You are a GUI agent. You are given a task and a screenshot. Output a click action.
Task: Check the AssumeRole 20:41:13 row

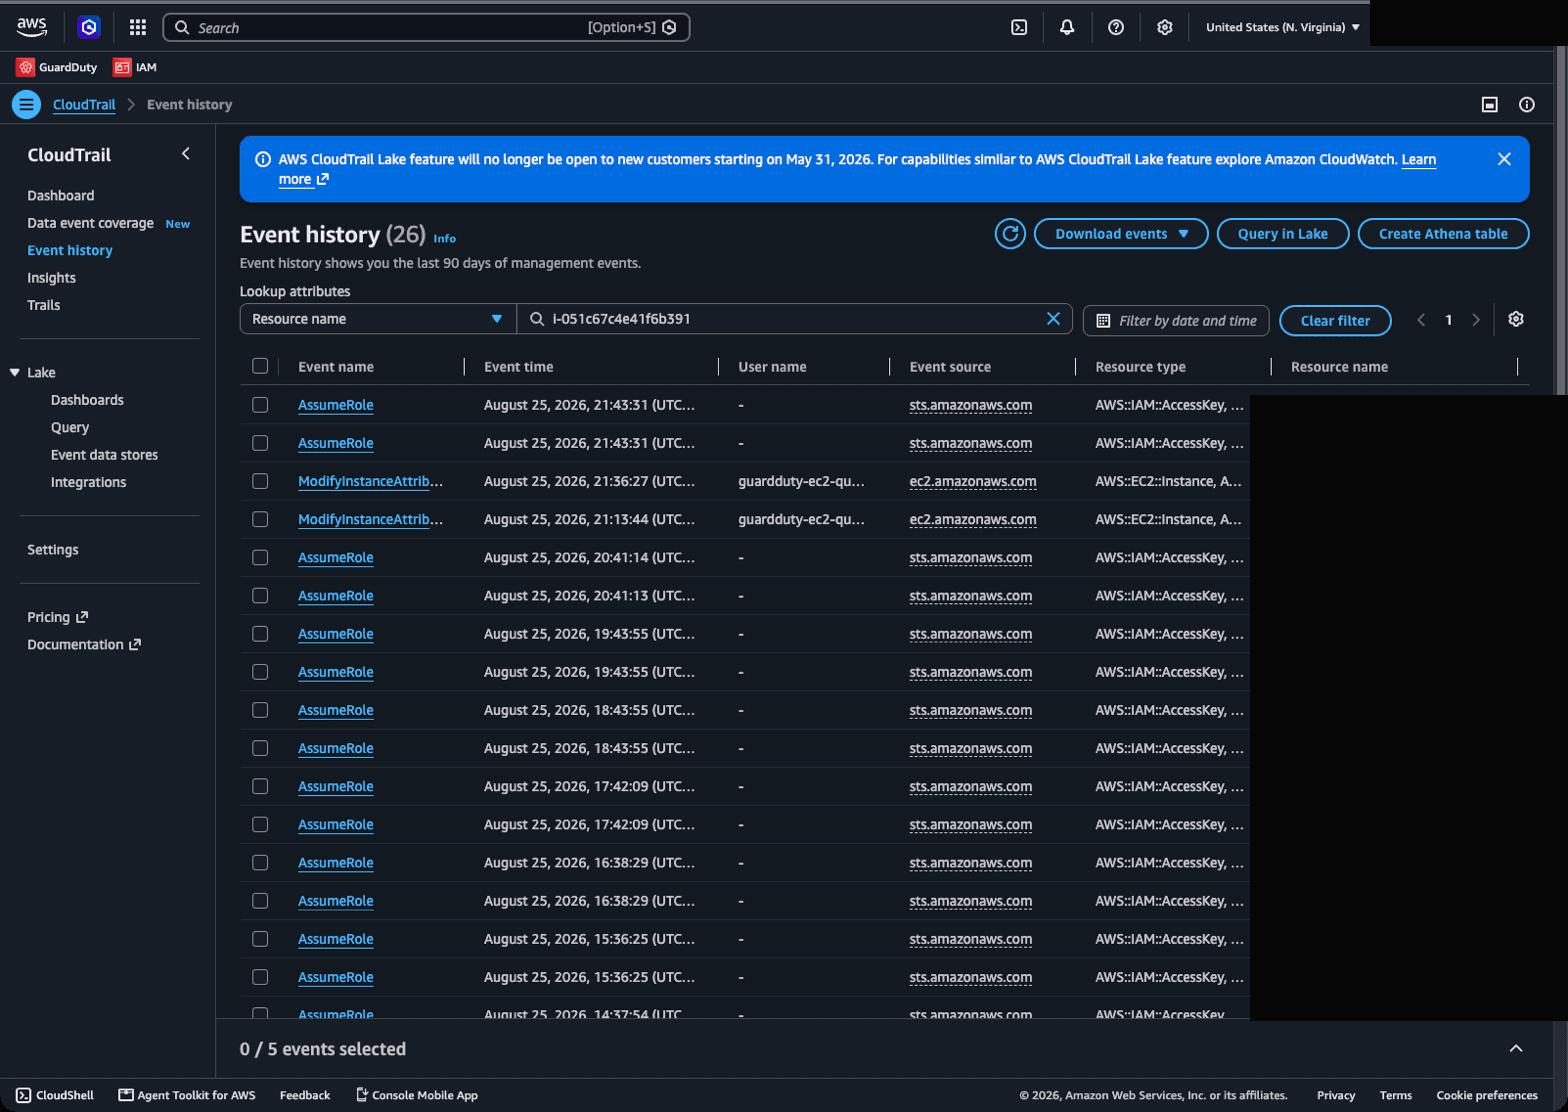coord(260,595)
